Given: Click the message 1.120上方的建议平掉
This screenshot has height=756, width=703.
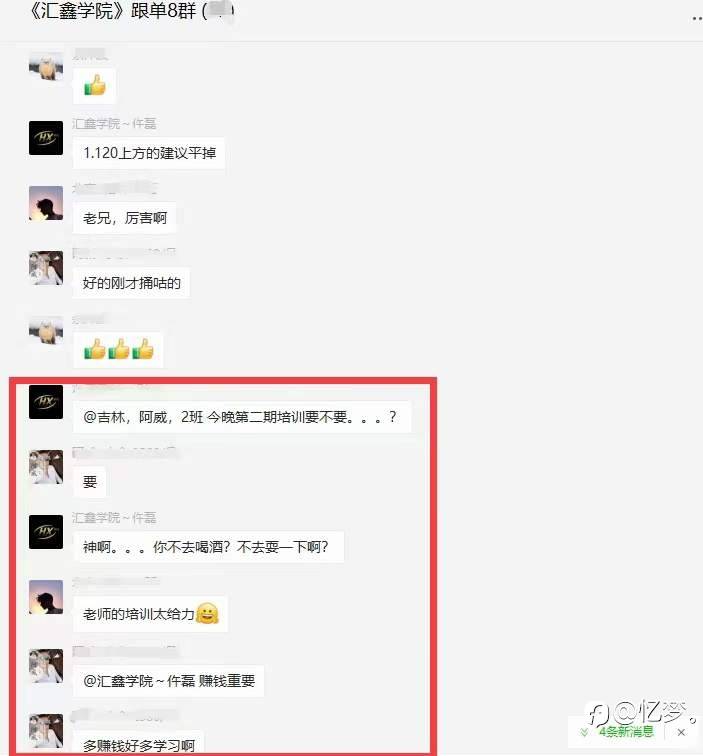Looking at the screenshot, I should [x=149, y=153].
